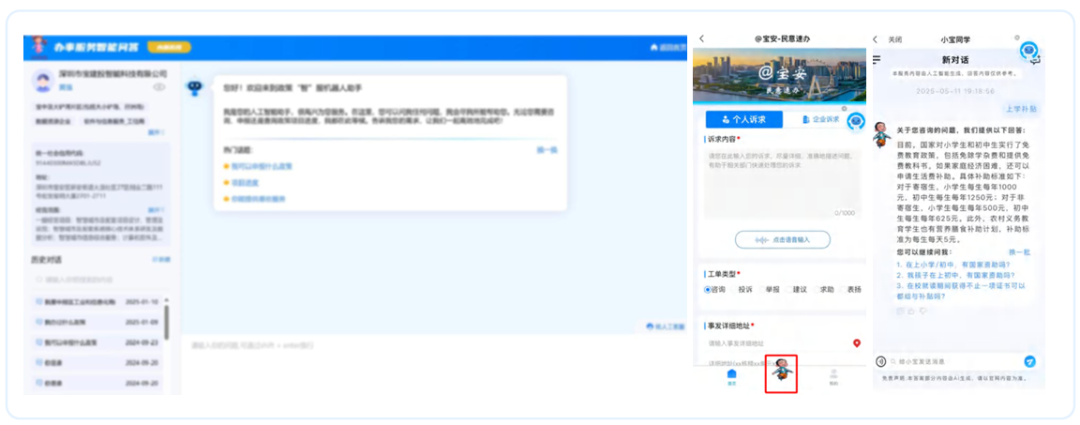
Task: Click the copy icon under the answer
Action: coord(900,311)
